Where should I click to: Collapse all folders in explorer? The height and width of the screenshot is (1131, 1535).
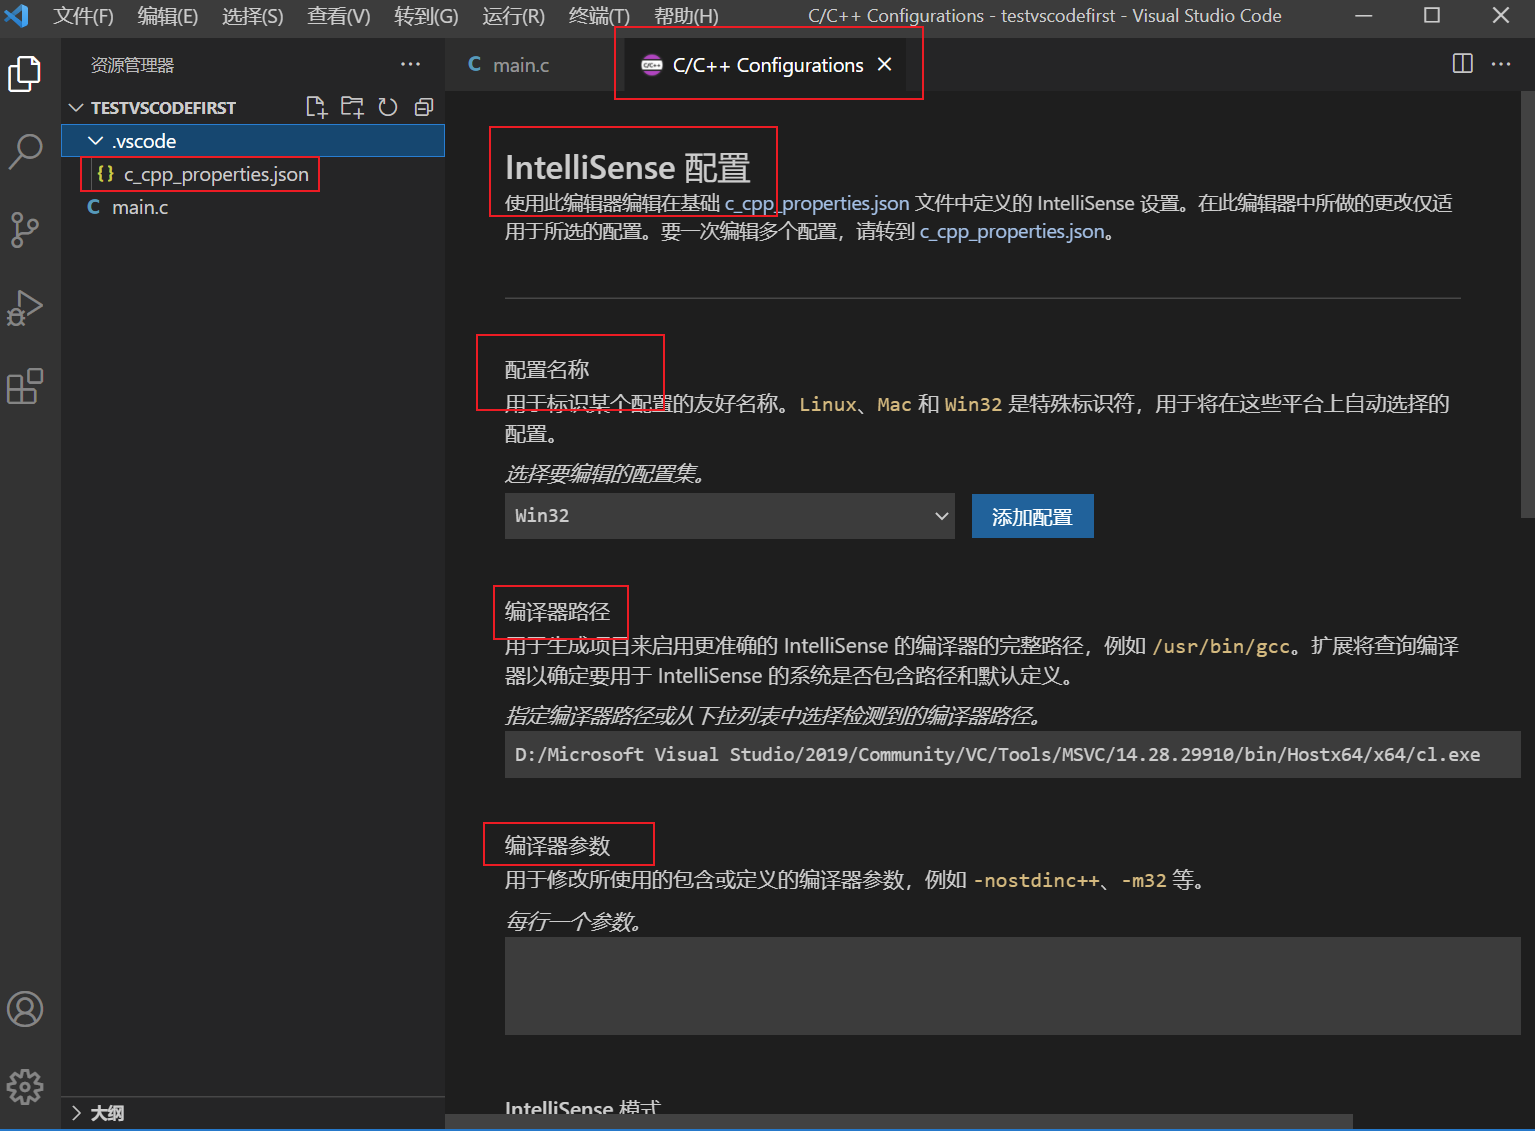424,107
